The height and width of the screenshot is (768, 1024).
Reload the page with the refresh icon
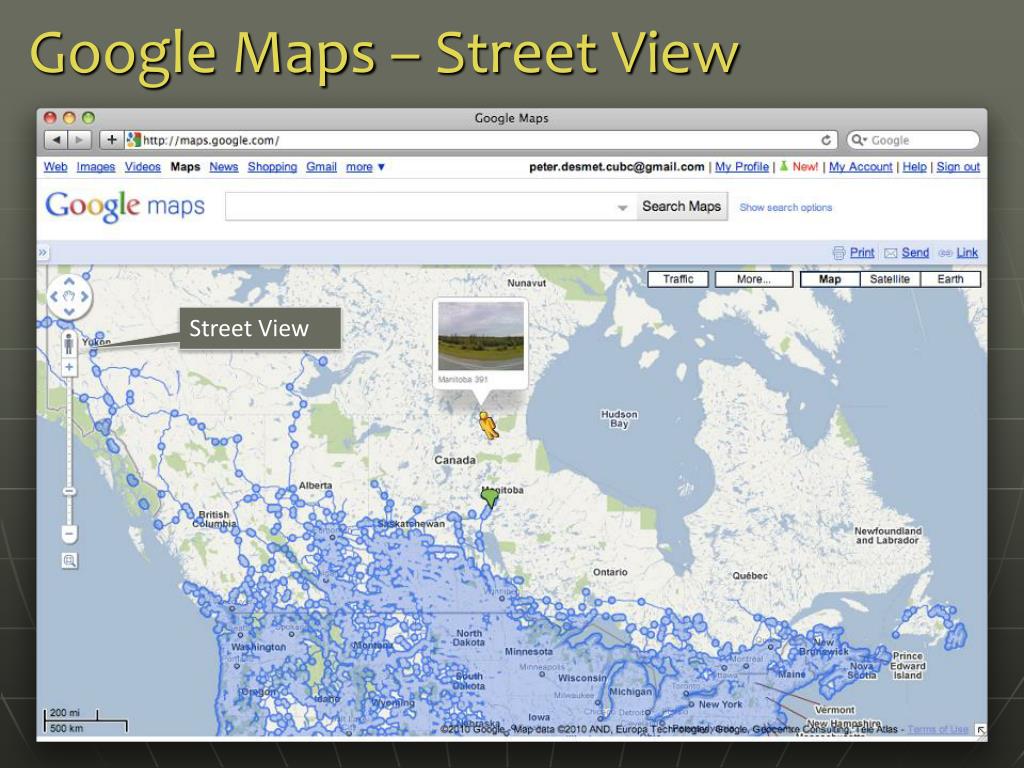point(826,140)
